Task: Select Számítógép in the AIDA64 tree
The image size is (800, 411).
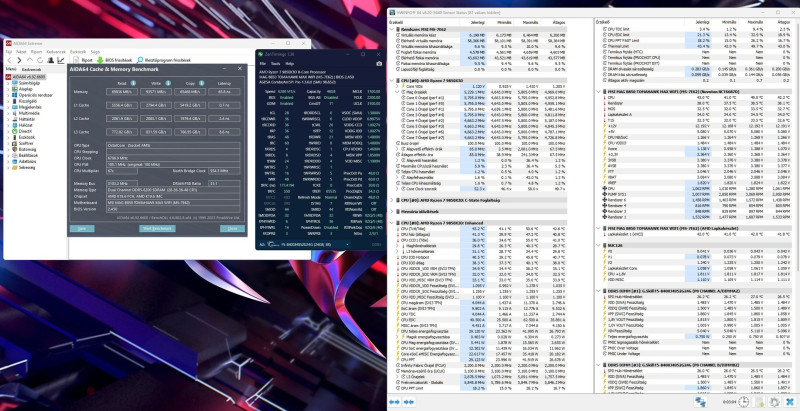Action: point(29,83)
